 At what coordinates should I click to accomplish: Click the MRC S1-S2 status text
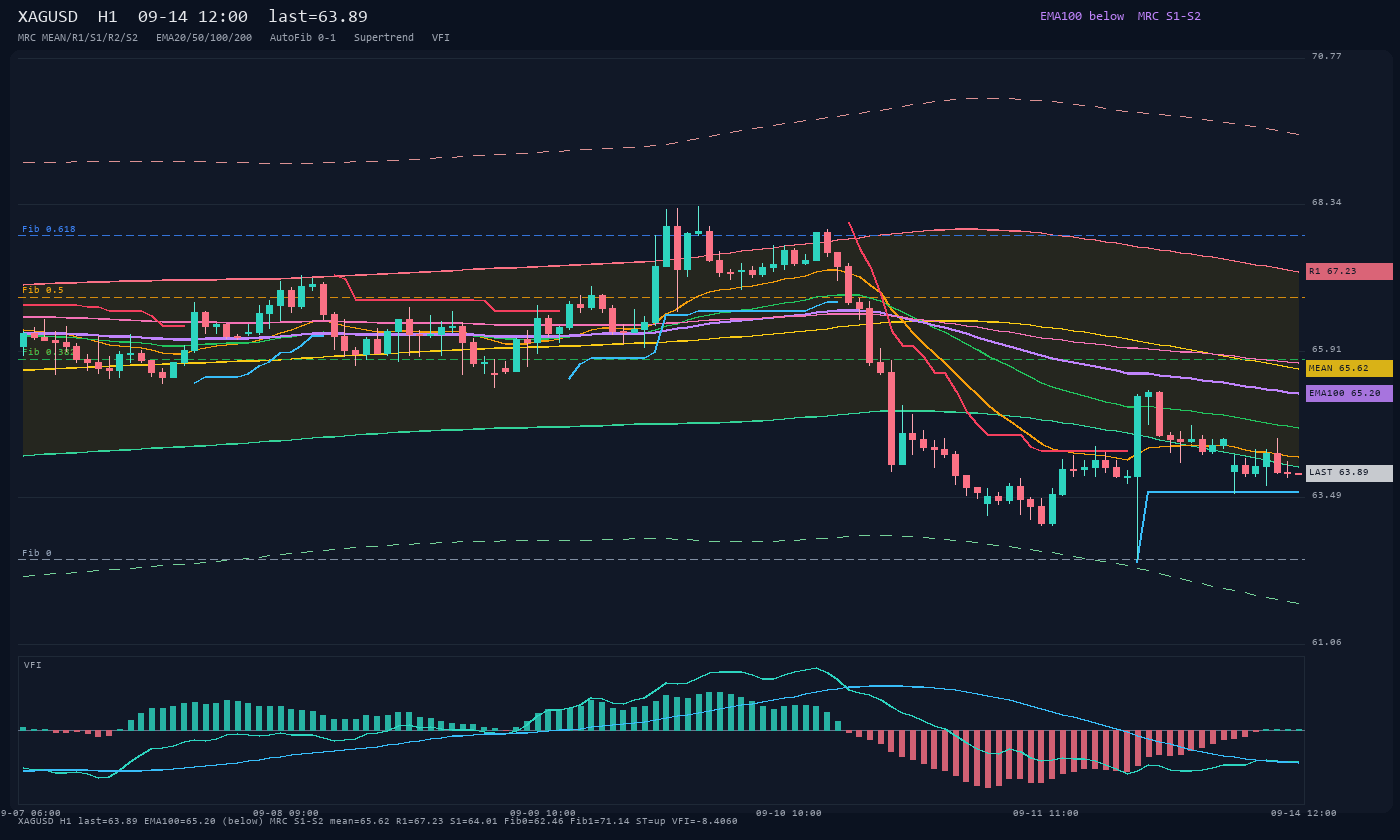pyautogui.click(x=1169, y=16)
